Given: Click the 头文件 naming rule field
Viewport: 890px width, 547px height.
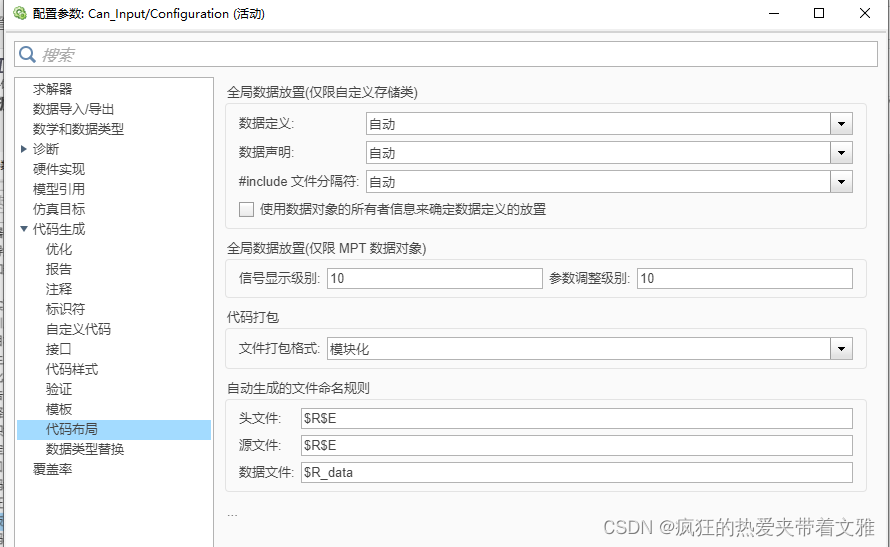Looking at the screenshot, I should click(577, 418).
